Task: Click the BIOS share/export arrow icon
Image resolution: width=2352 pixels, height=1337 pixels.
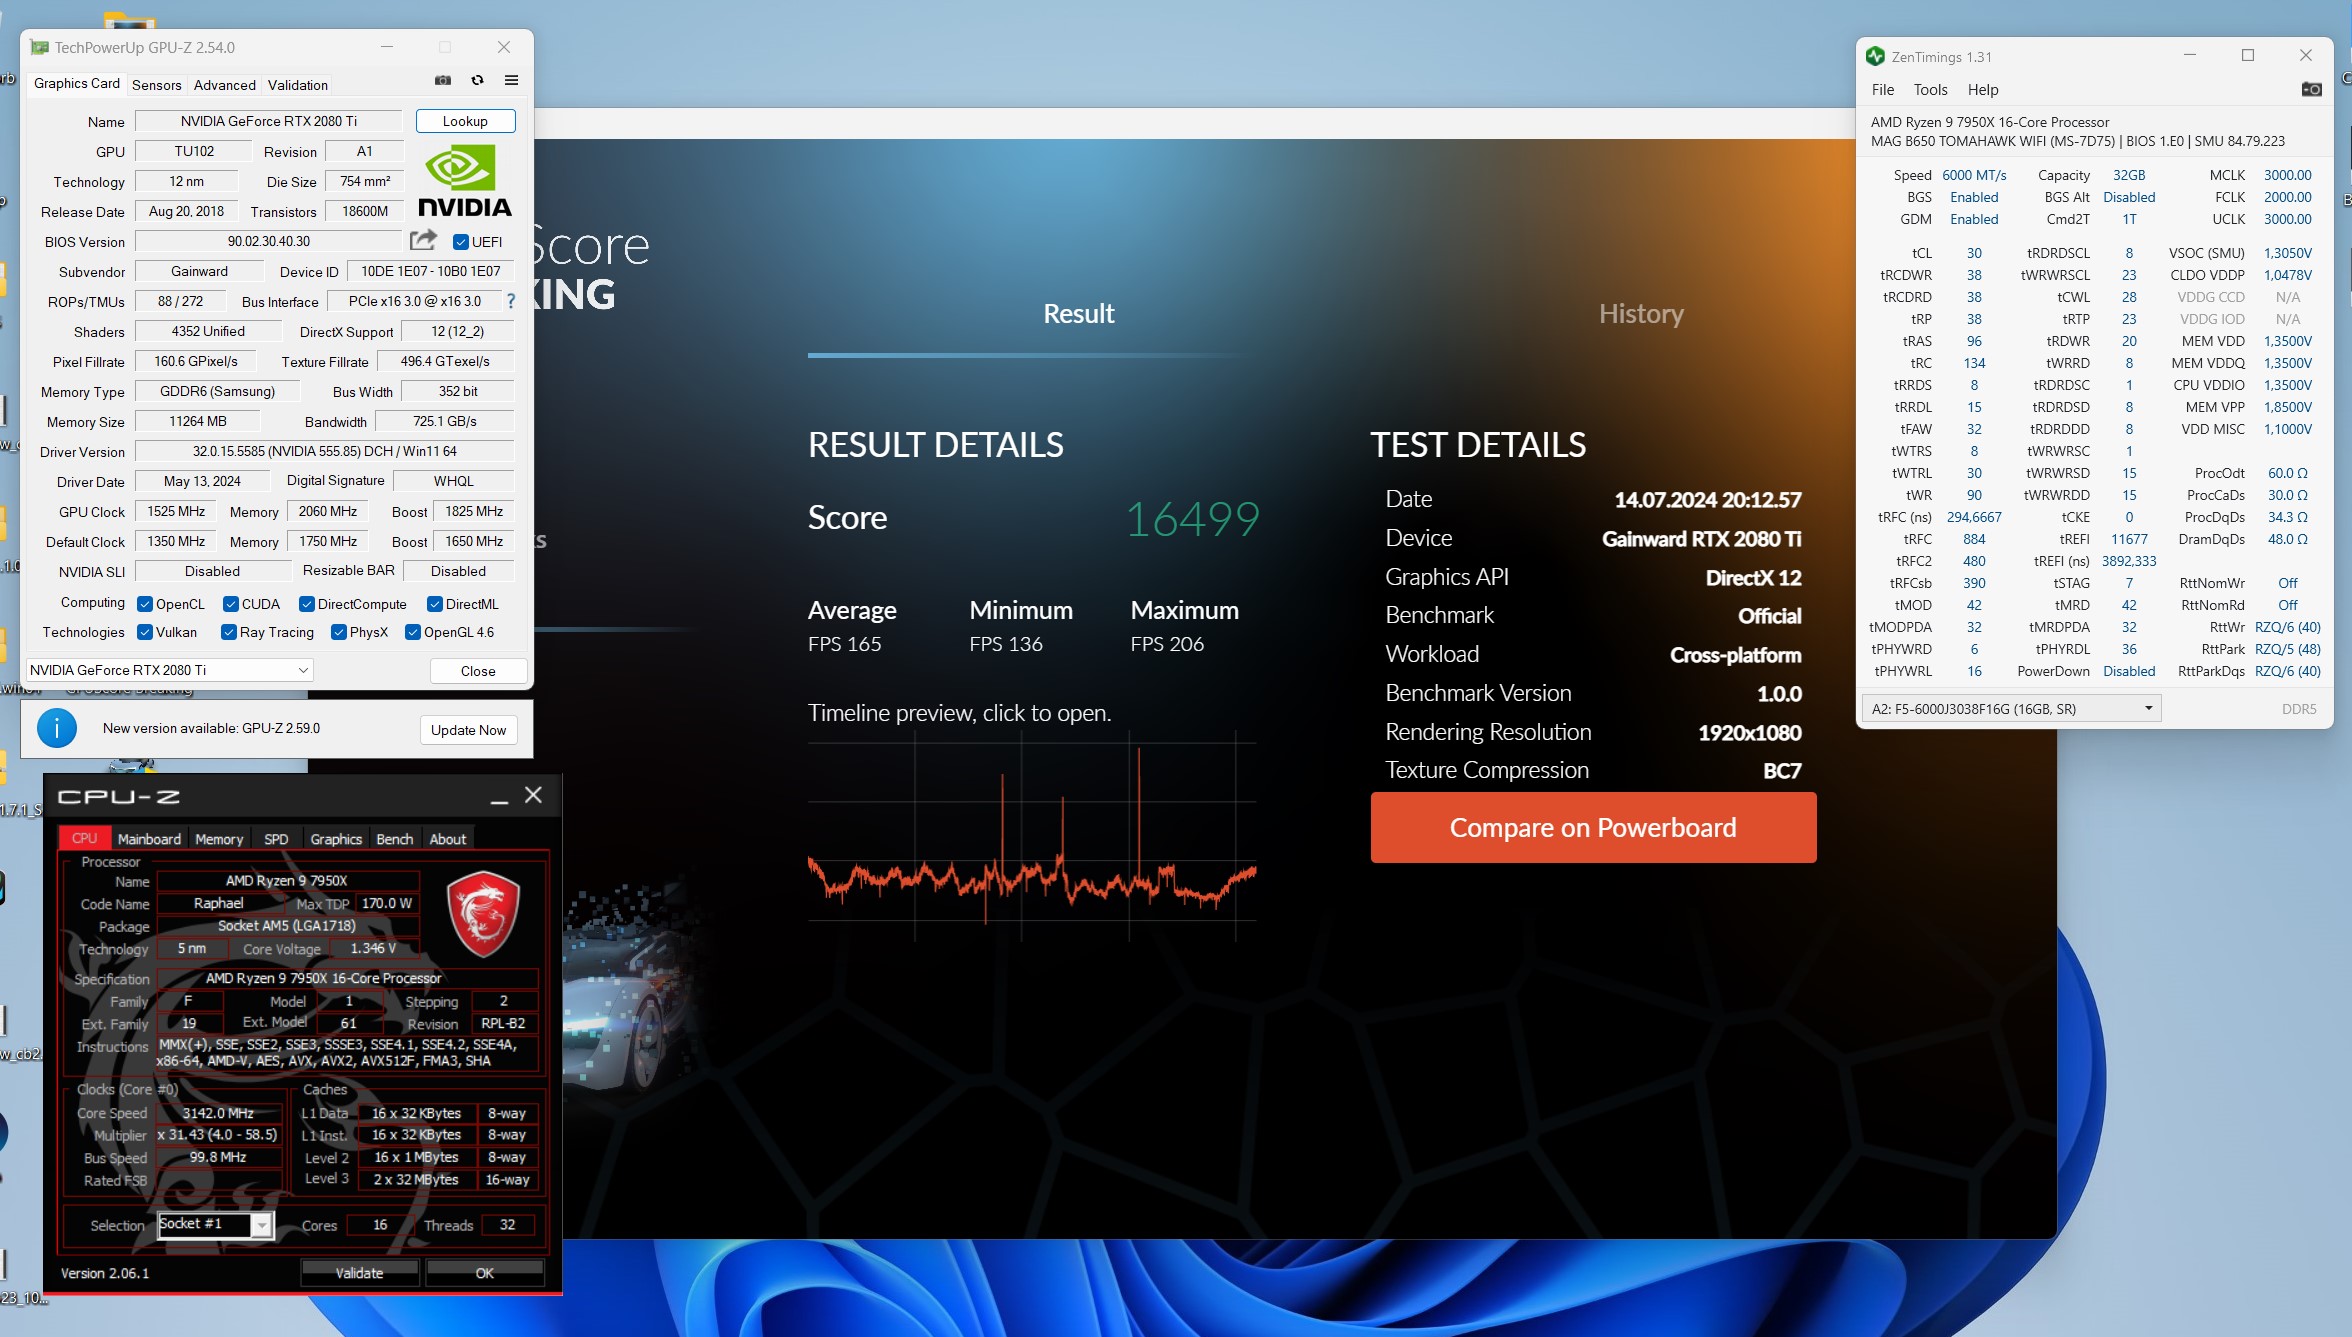Action: click(423, 240)
